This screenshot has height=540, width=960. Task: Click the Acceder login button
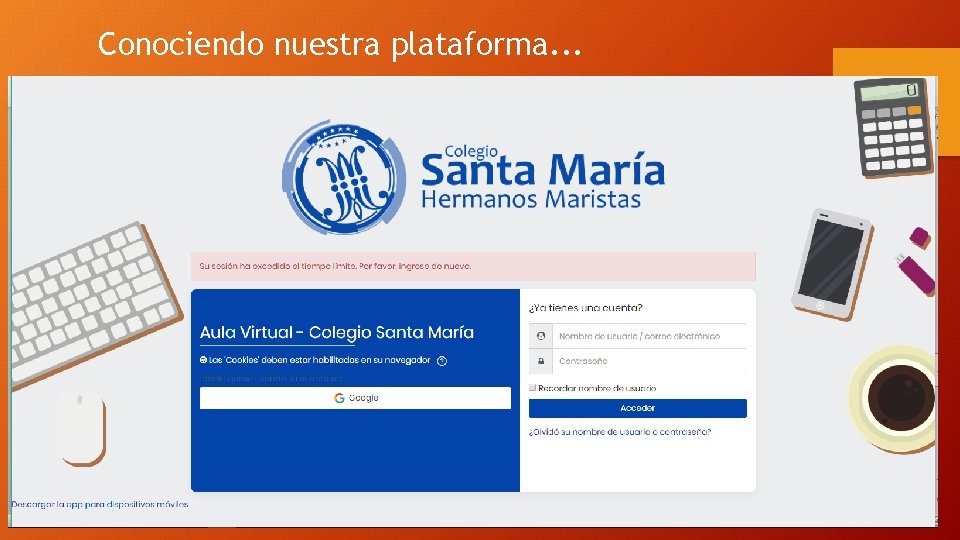click(637, 408)
